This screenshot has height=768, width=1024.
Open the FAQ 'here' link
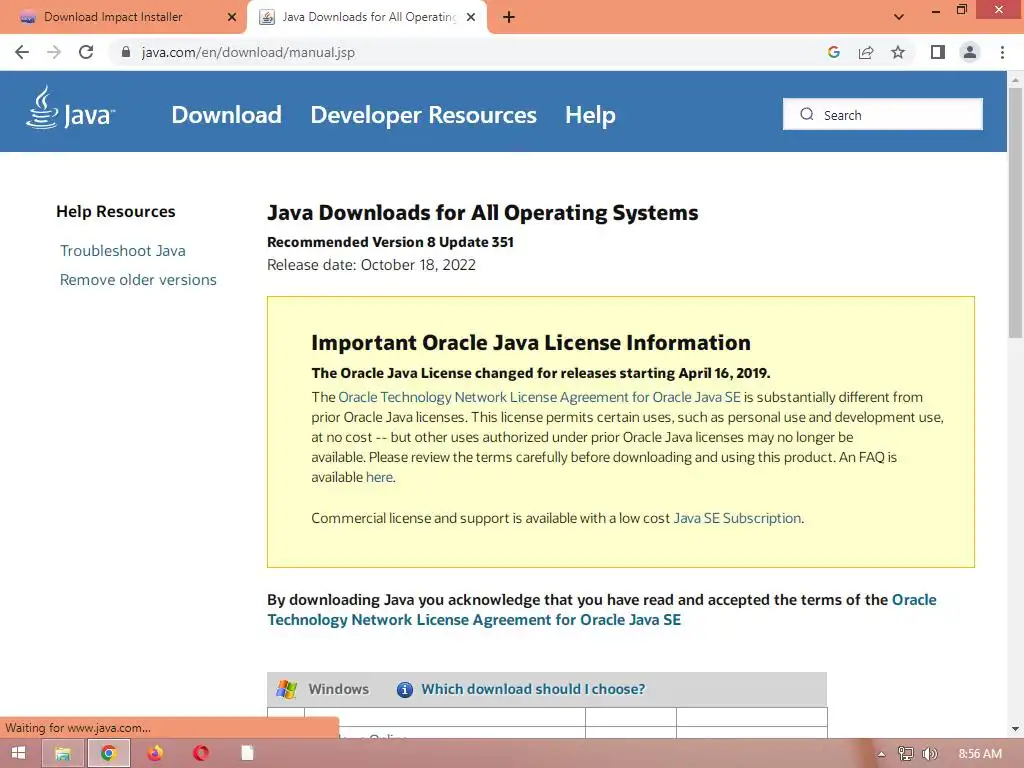(379, 477)
